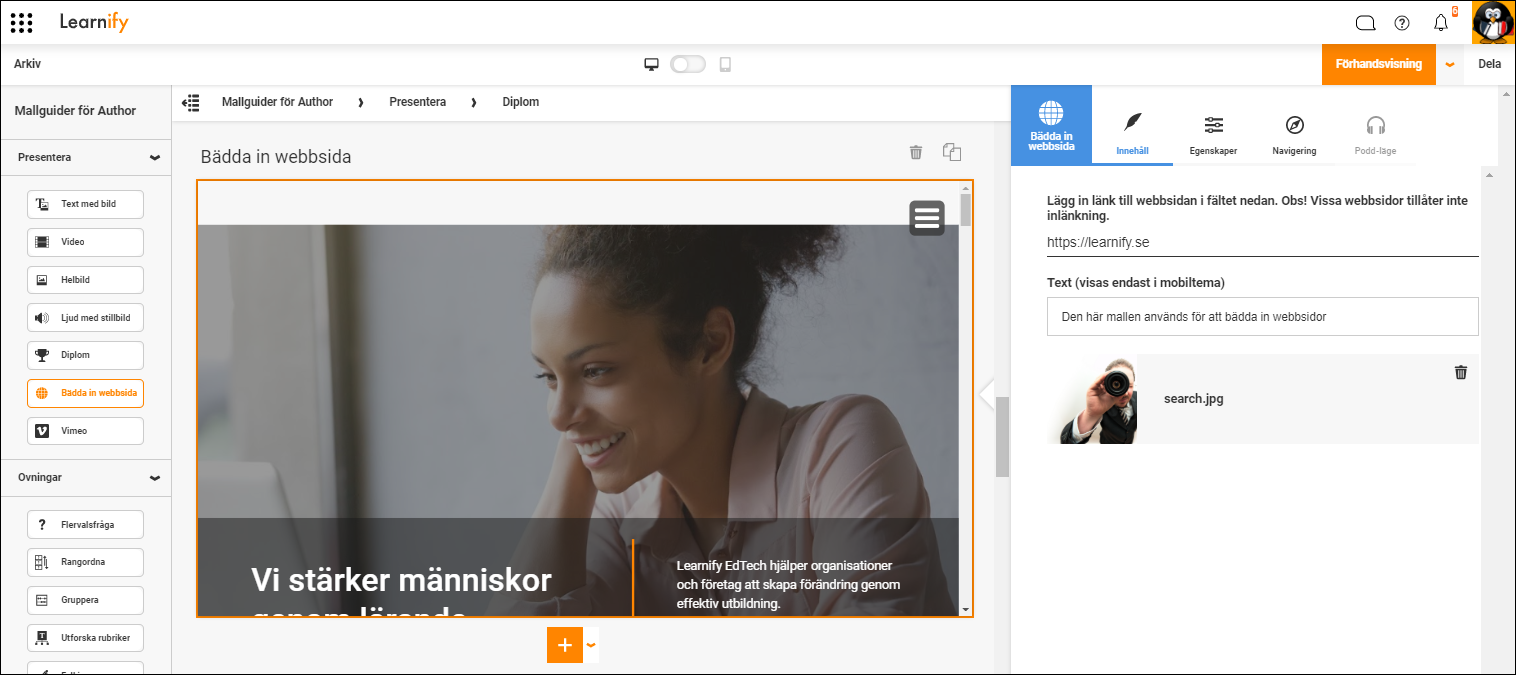This screenshot has height=675, width=1516.
Task: Open the help question mark icon
Action: [x=1401, y=23]
